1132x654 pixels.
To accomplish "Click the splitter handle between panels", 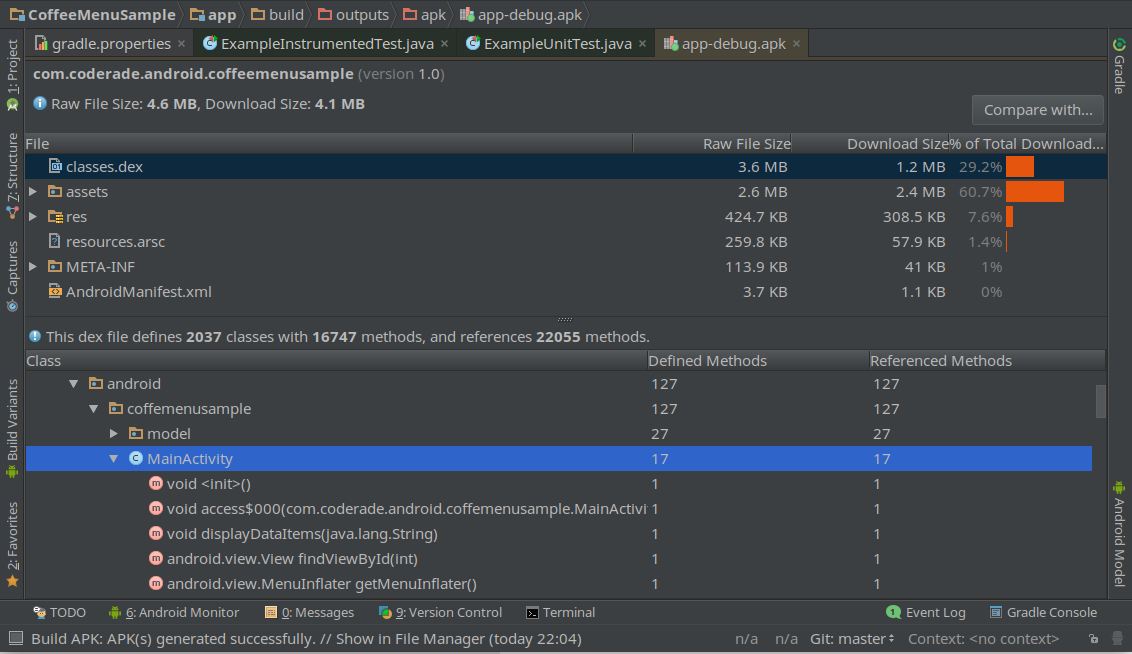I will click(565, 318).
